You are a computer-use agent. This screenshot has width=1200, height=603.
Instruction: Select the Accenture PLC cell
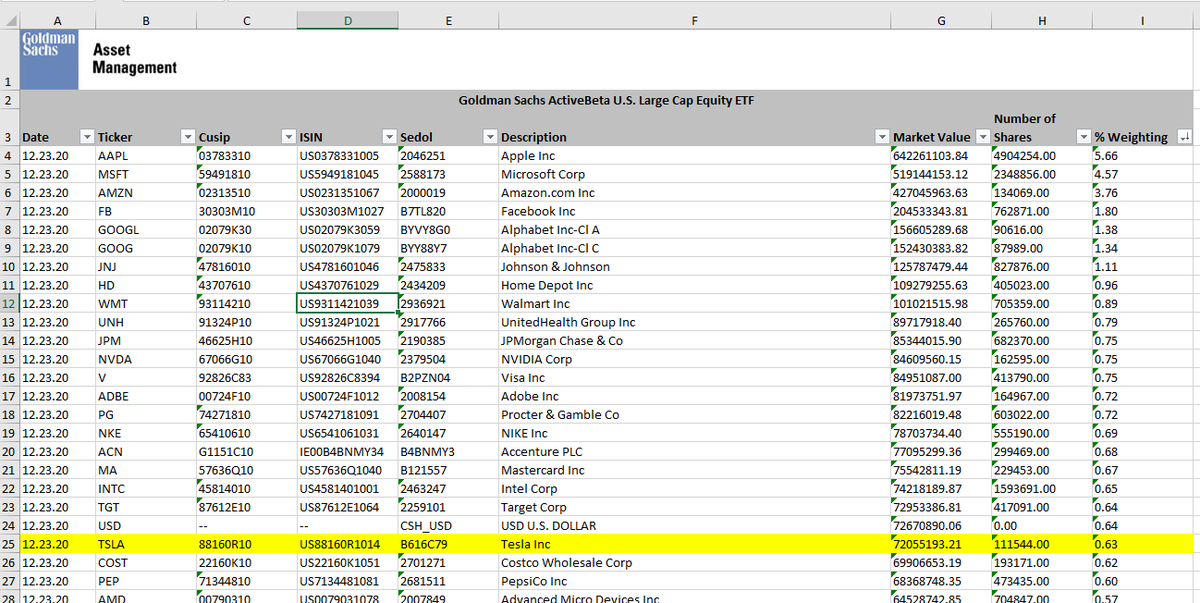coord(694,452)
